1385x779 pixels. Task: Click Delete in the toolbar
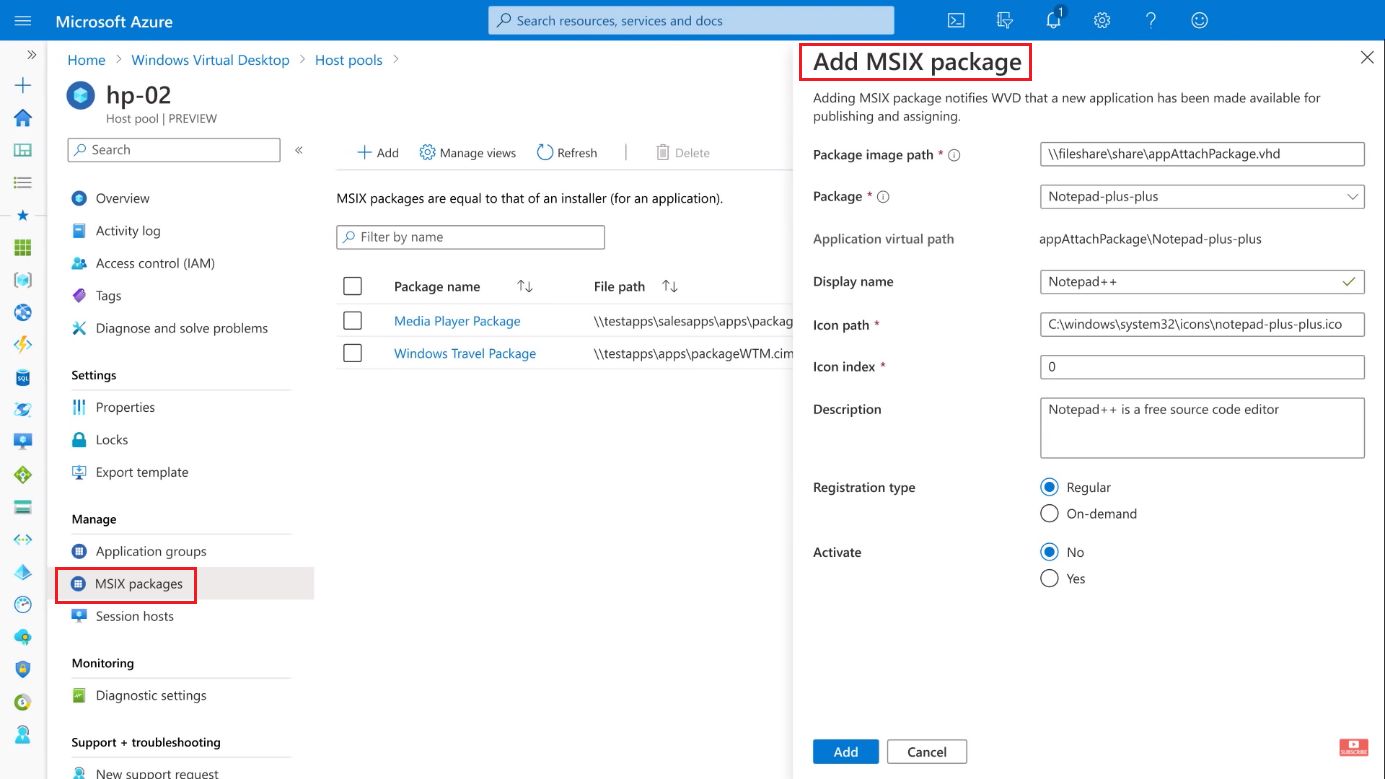683,153
